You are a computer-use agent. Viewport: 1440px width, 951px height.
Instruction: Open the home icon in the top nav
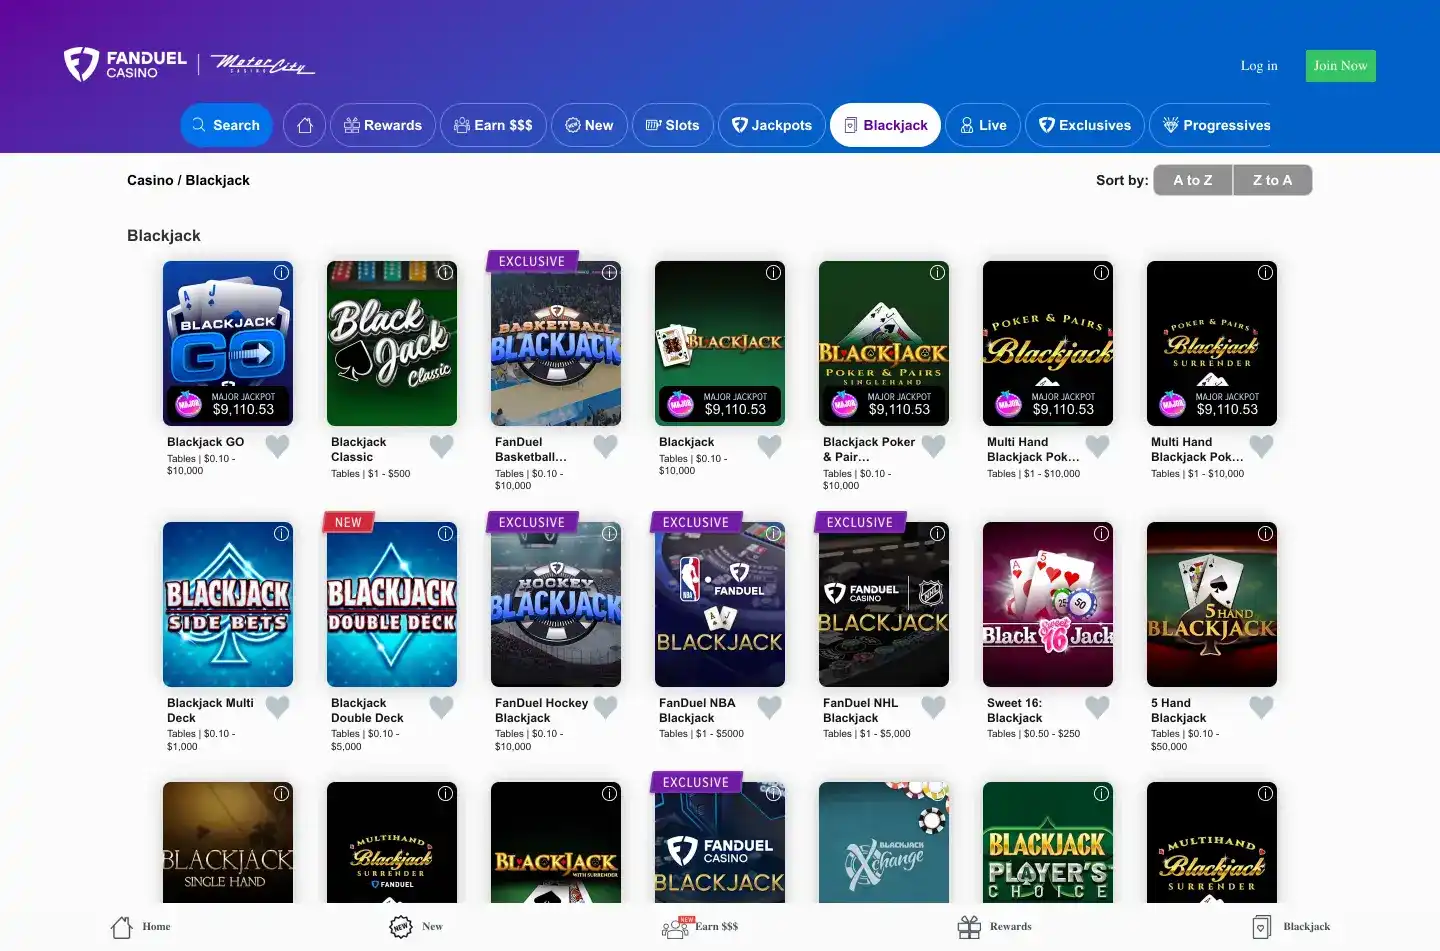tap(305, 125)
